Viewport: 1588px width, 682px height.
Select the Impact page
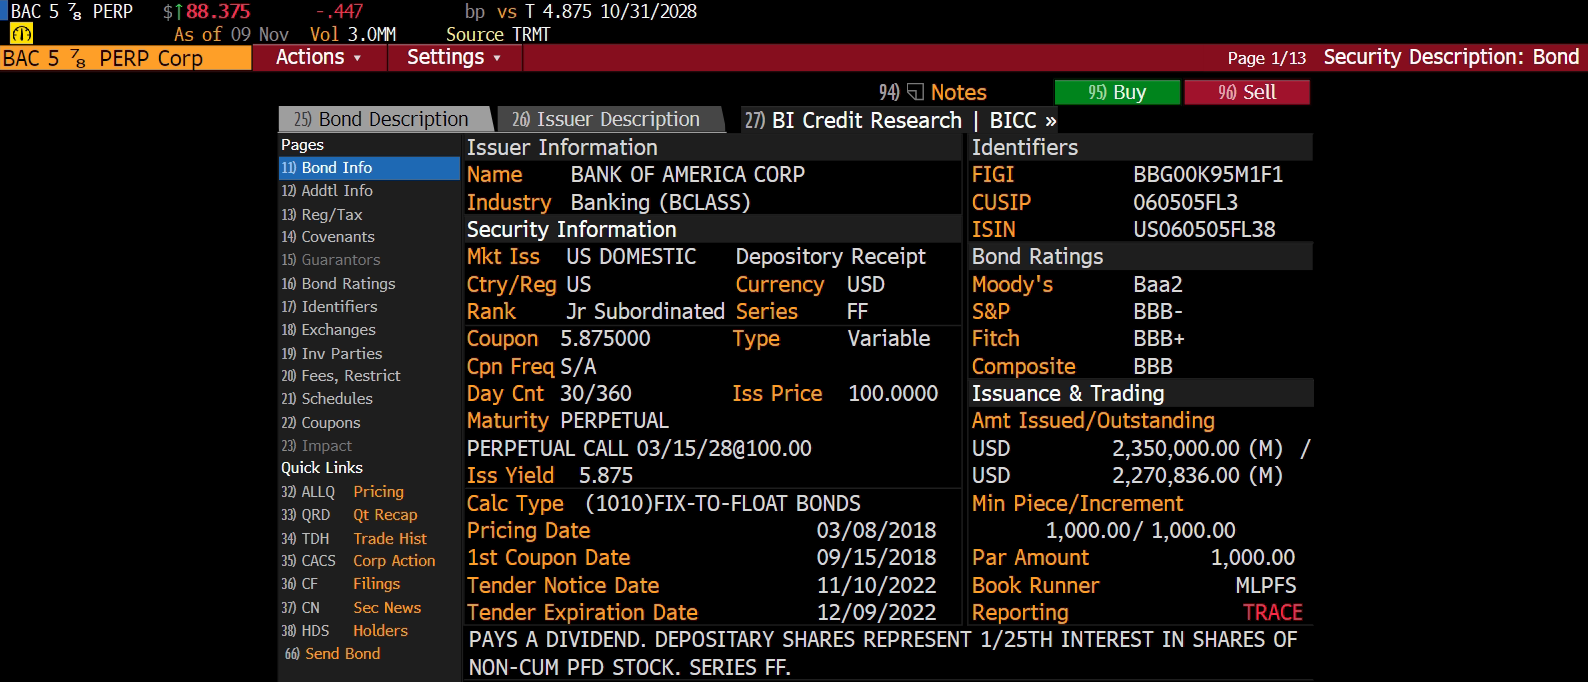point(369,446)
